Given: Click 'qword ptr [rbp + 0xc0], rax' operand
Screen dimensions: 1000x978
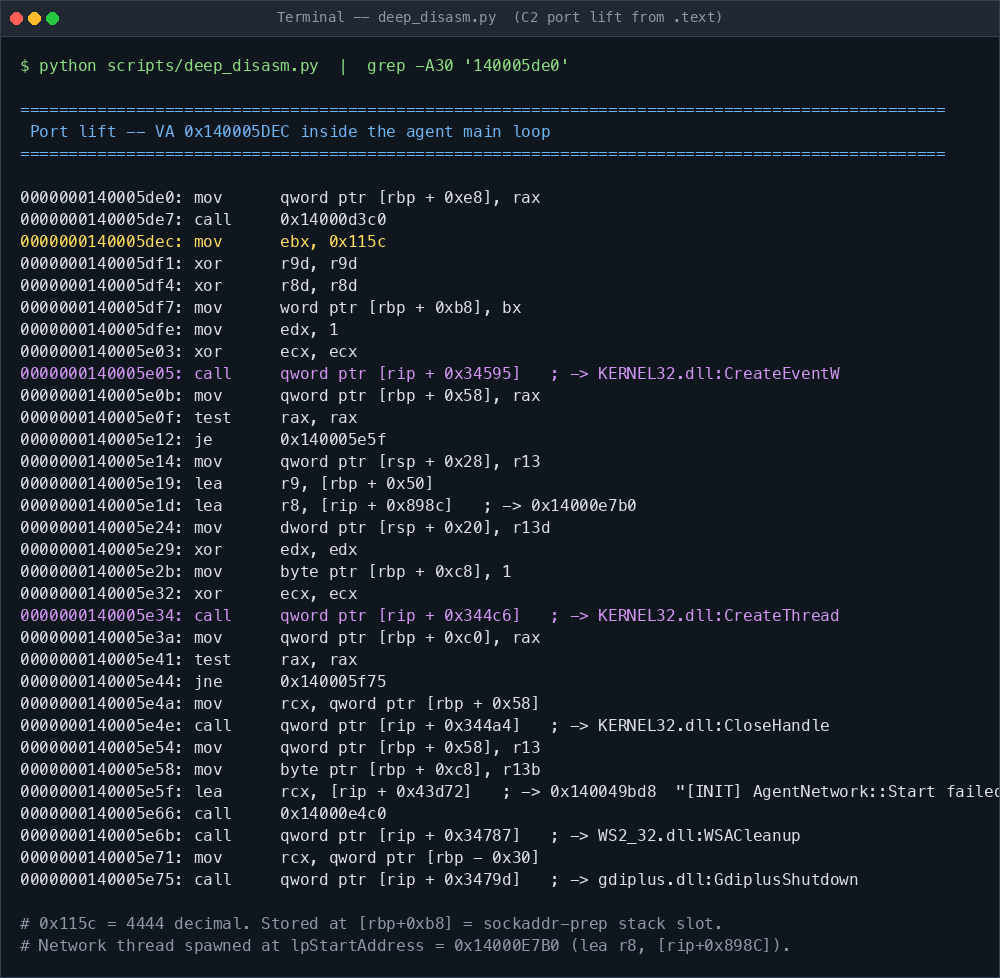Looking at the screenshot, I should coord(410,638).
